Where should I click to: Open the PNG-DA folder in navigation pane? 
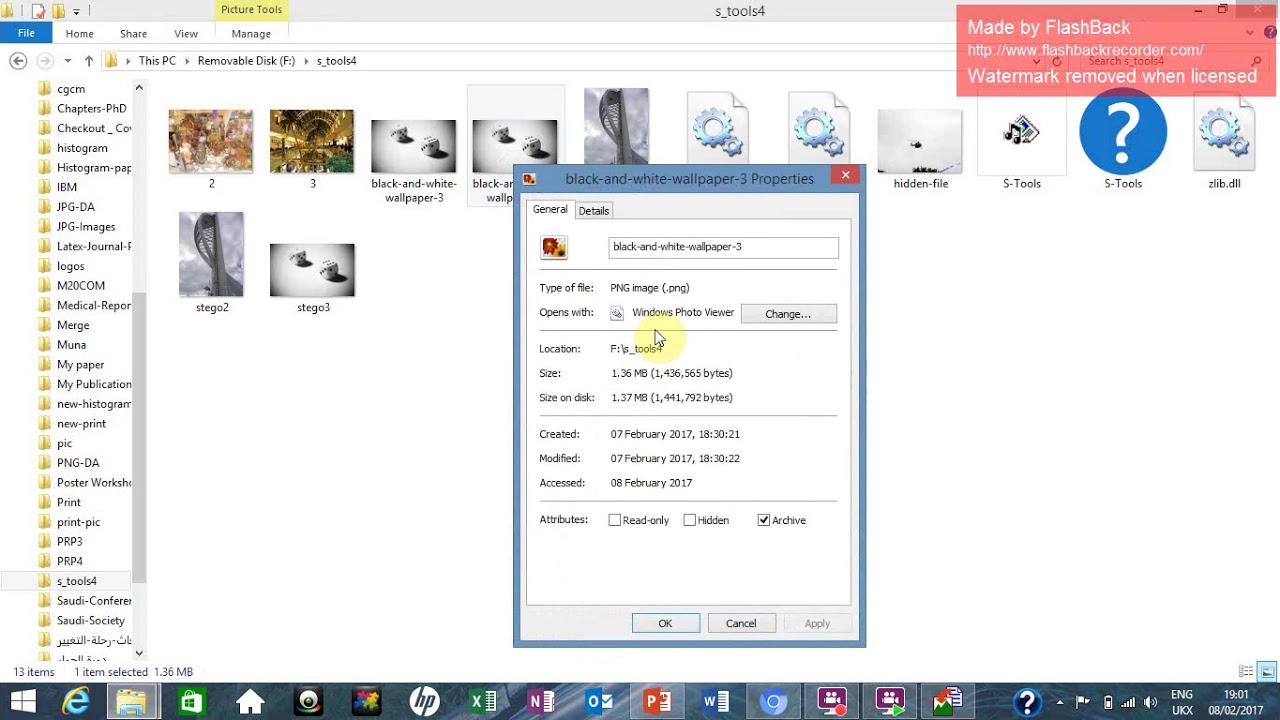78,463
